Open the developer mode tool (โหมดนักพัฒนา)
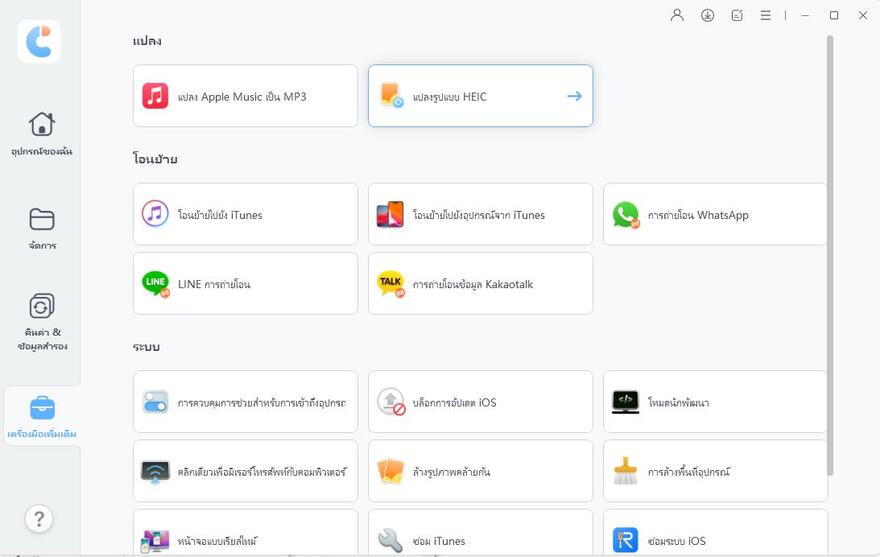 (x=714, y=402)
